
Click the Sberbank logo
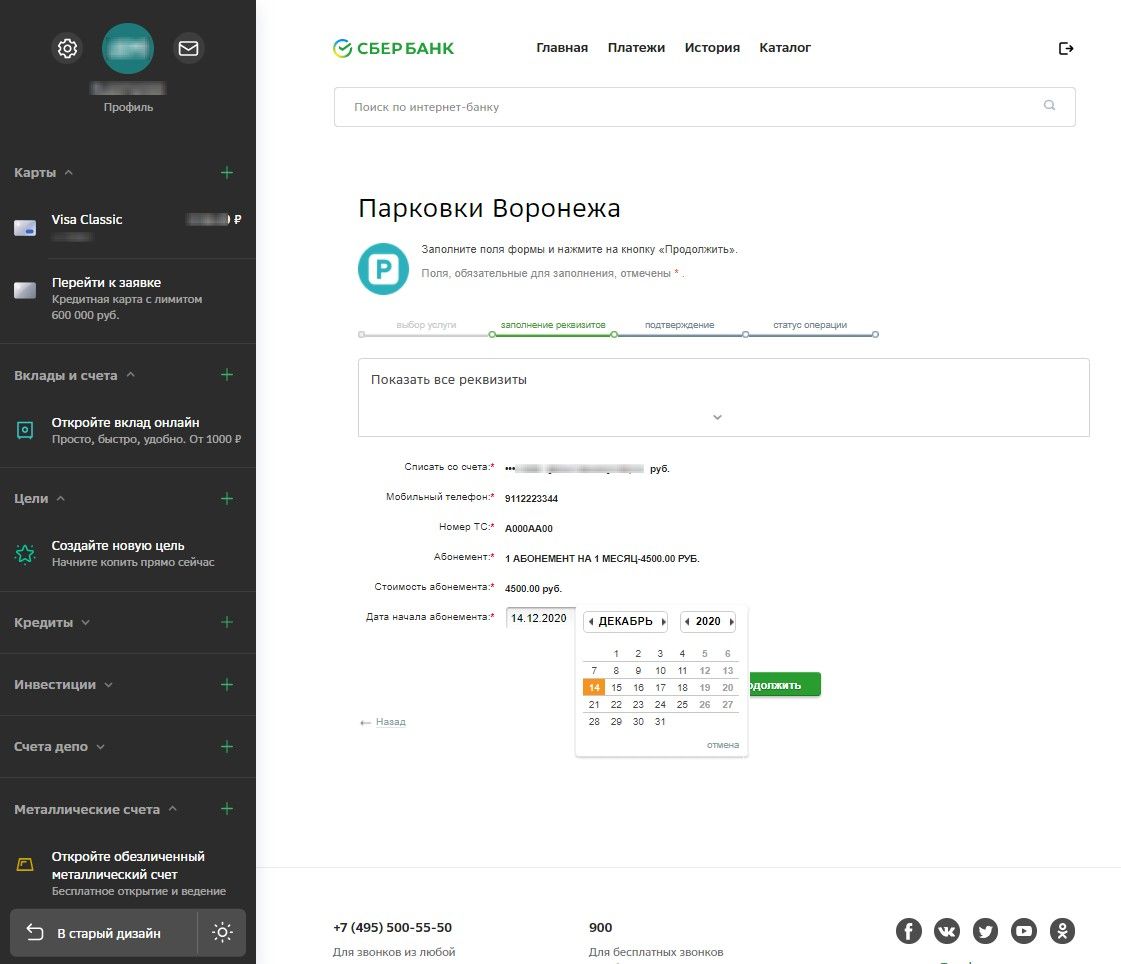coord(393,48)
